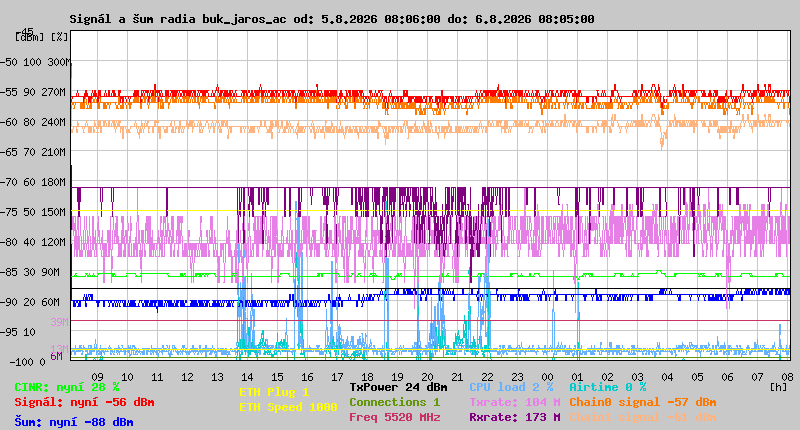The width and height of the screenshot is (800, 430).
Task: Click the 'ETH Plug 1' legend label
Action: [x=274, y=392]
